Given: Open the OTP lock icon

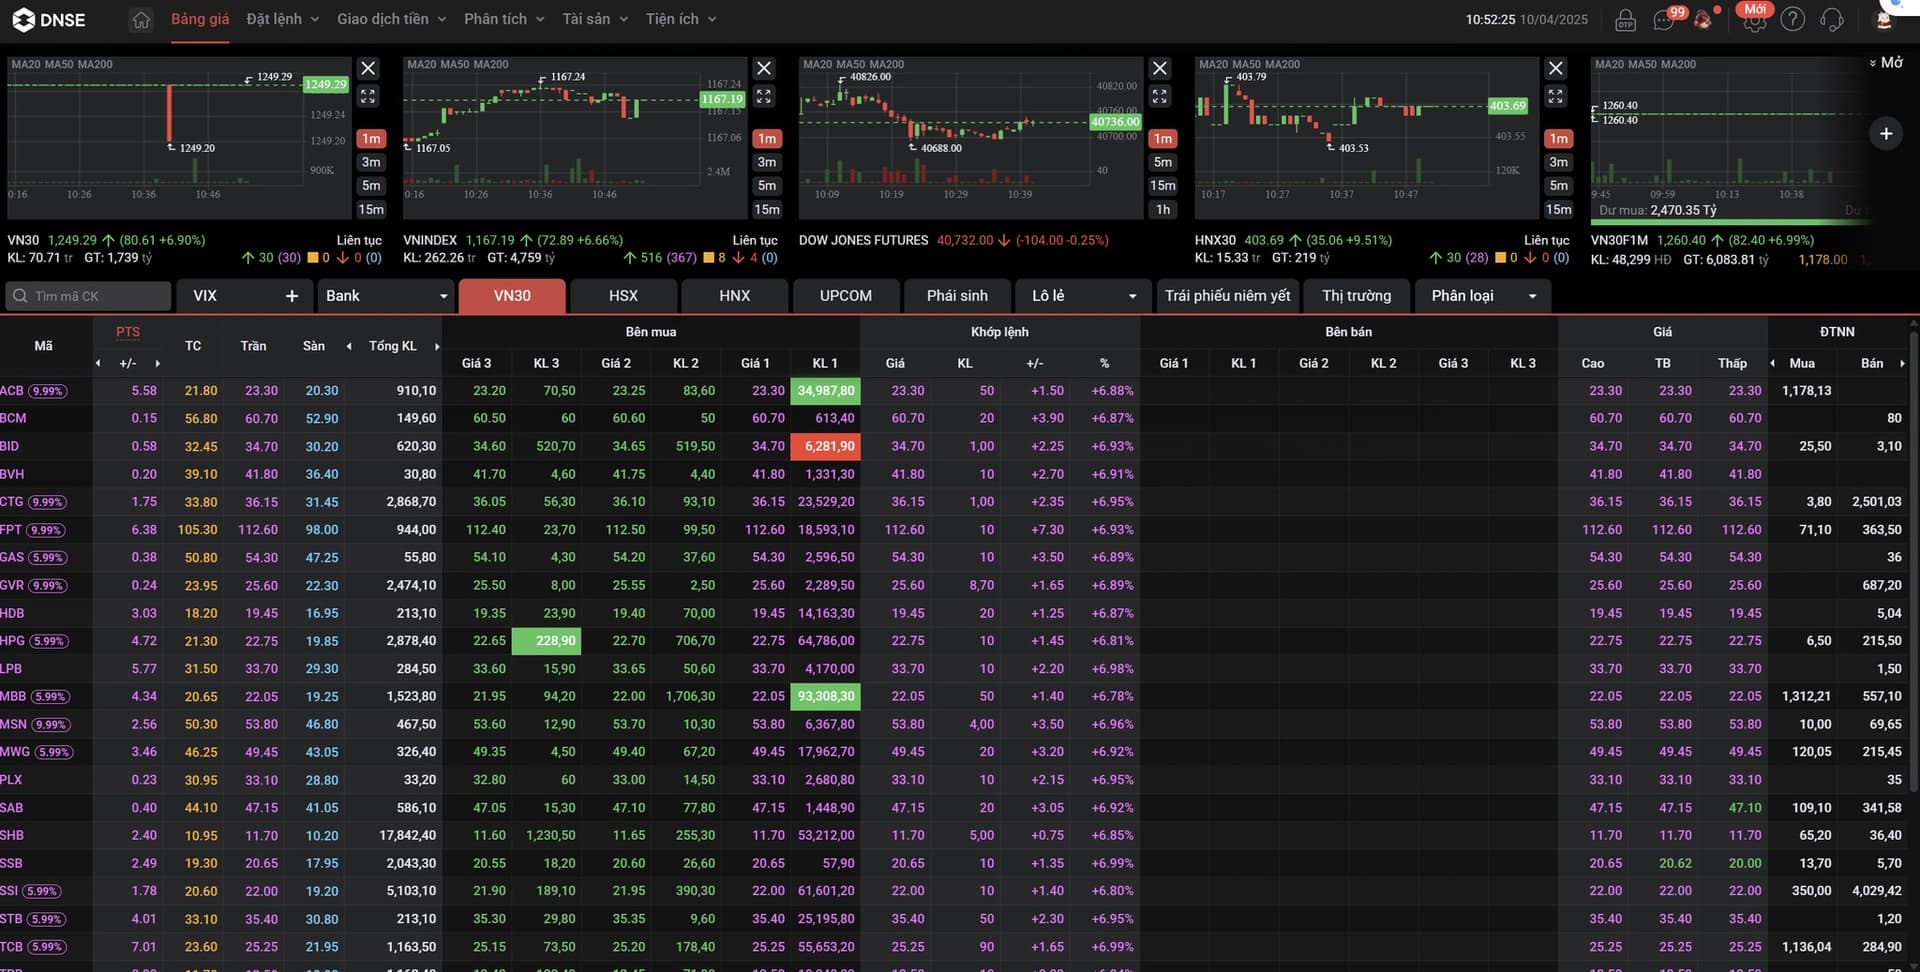Looking at the screenshot, I should [x=1625, y=20].
